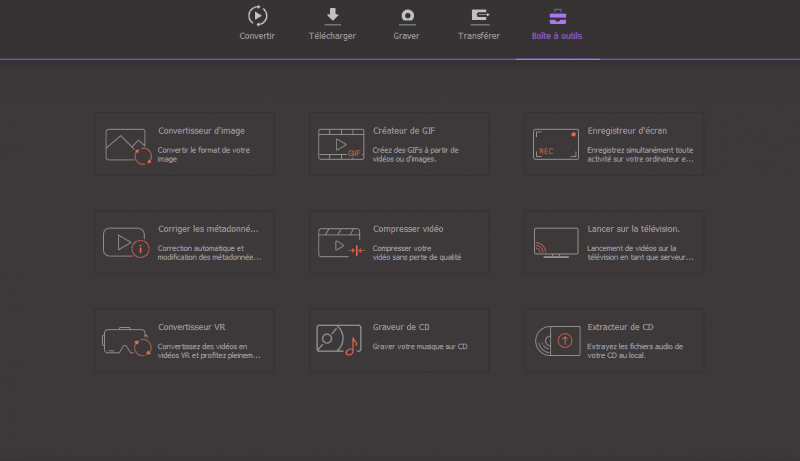Click the metadata info play icon

[x=127, y=243]
